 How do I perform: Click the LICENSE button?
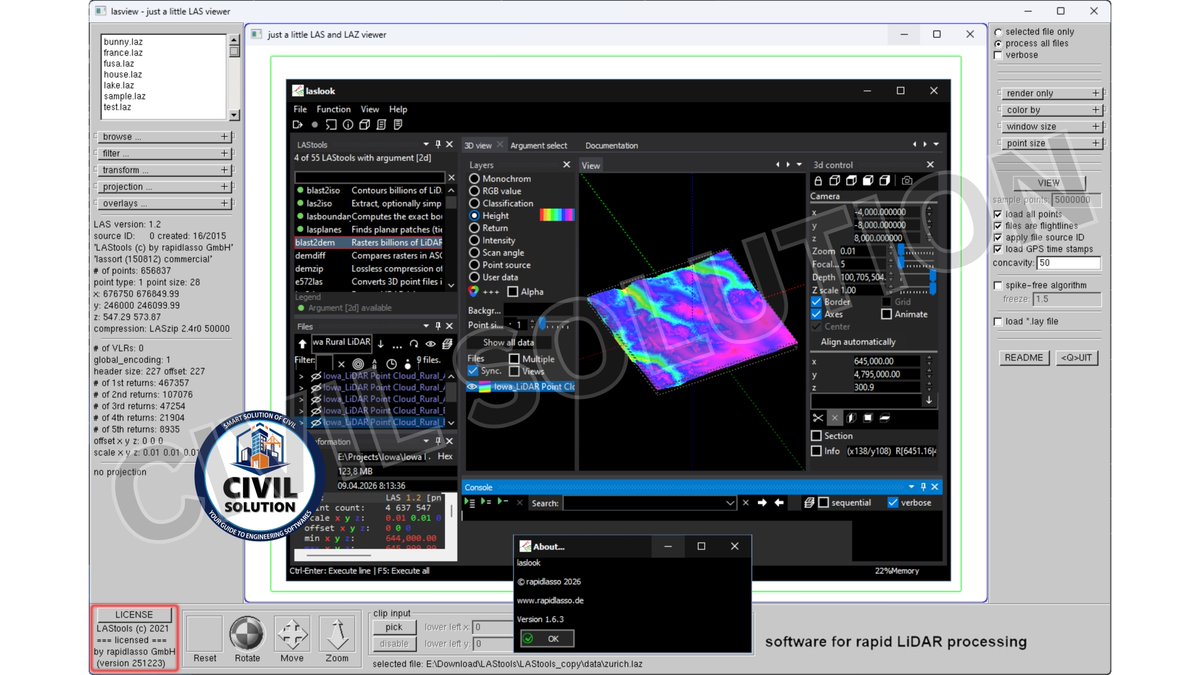(134, 614)
